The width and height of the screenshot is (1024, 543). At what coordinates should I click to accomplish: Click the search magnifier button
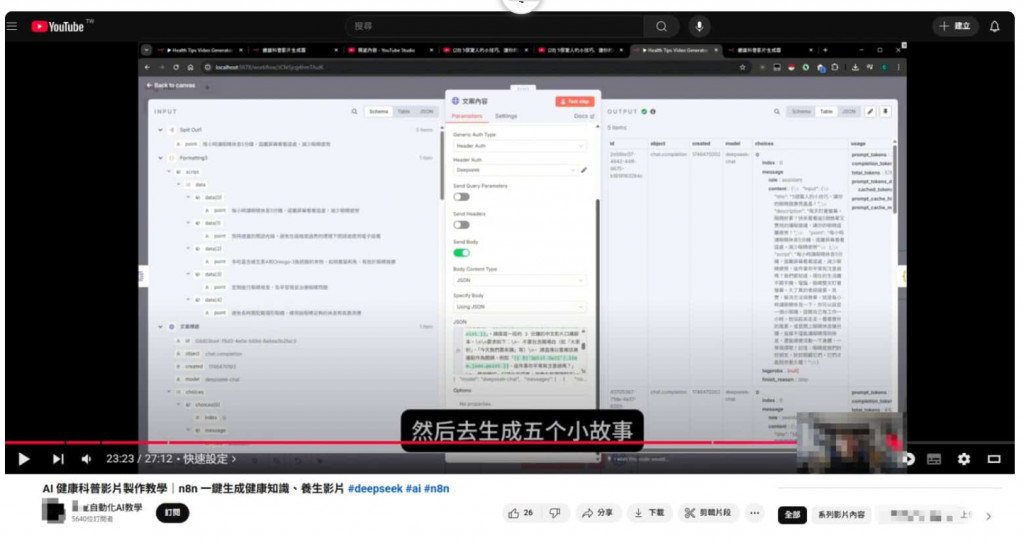[x=661, y=26]
